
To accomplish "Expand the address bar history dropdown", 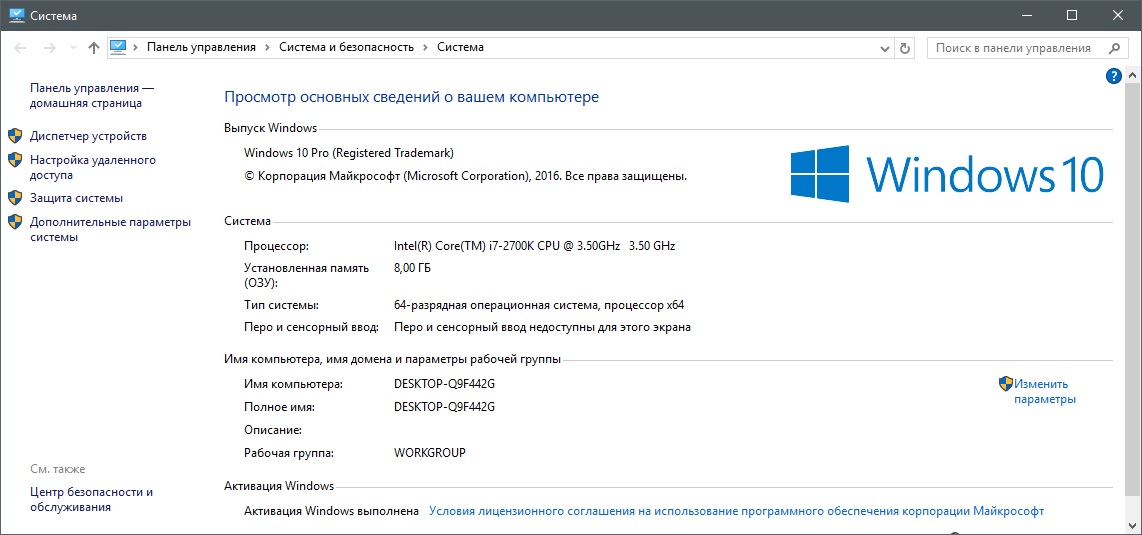I will (x=884, y=48).
